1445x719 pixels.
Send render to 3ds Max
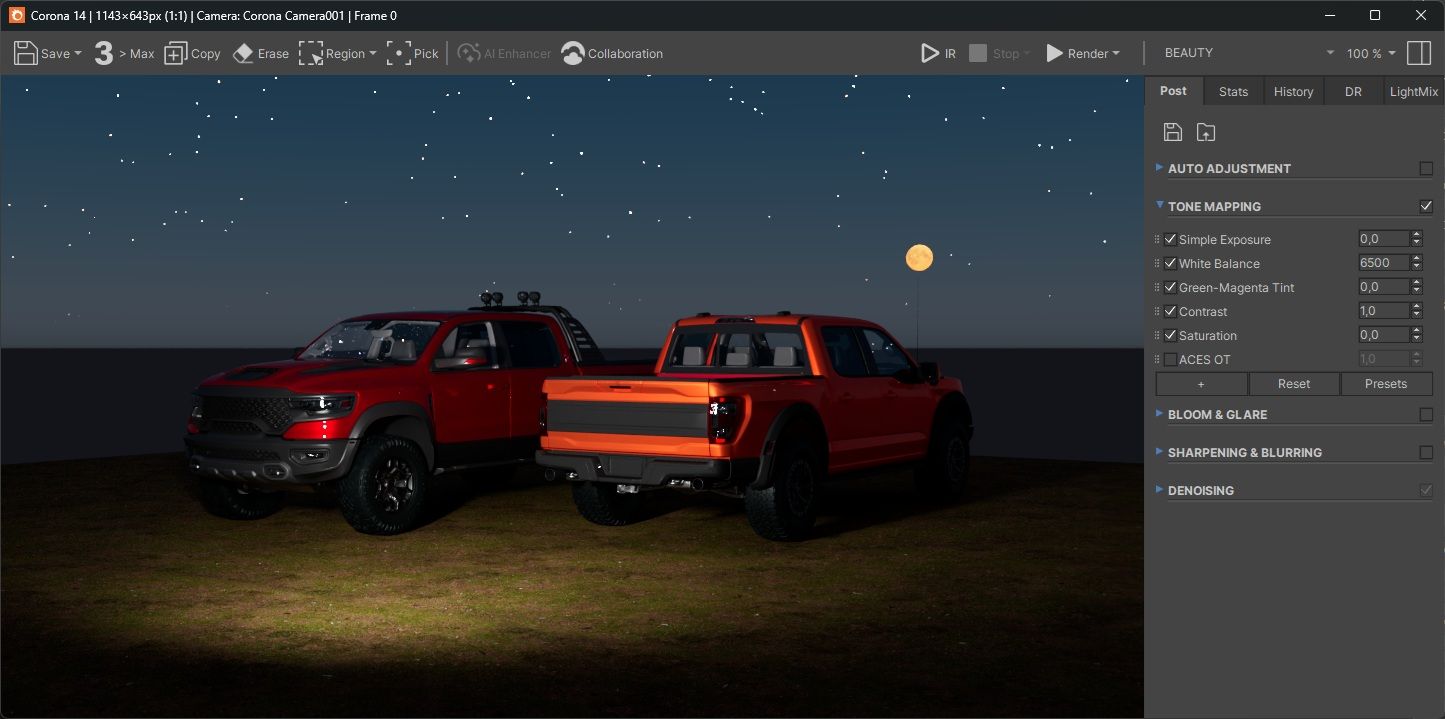click(x=123, y=54)
